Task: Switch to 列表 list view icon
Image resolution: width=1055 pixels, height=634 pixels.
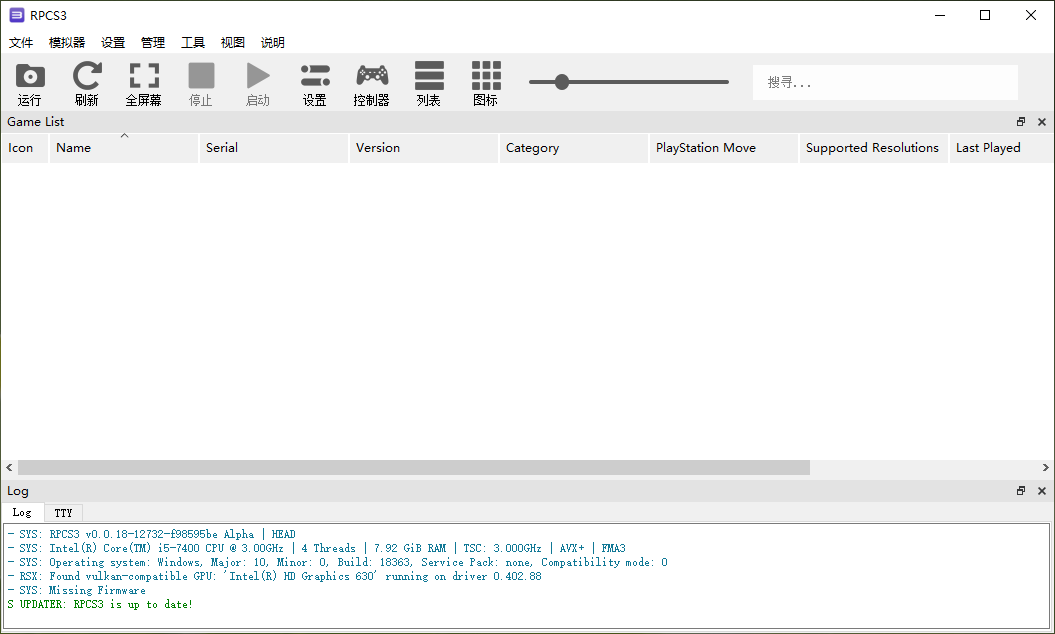Action: pyautogui.click(x=429, y=76)
